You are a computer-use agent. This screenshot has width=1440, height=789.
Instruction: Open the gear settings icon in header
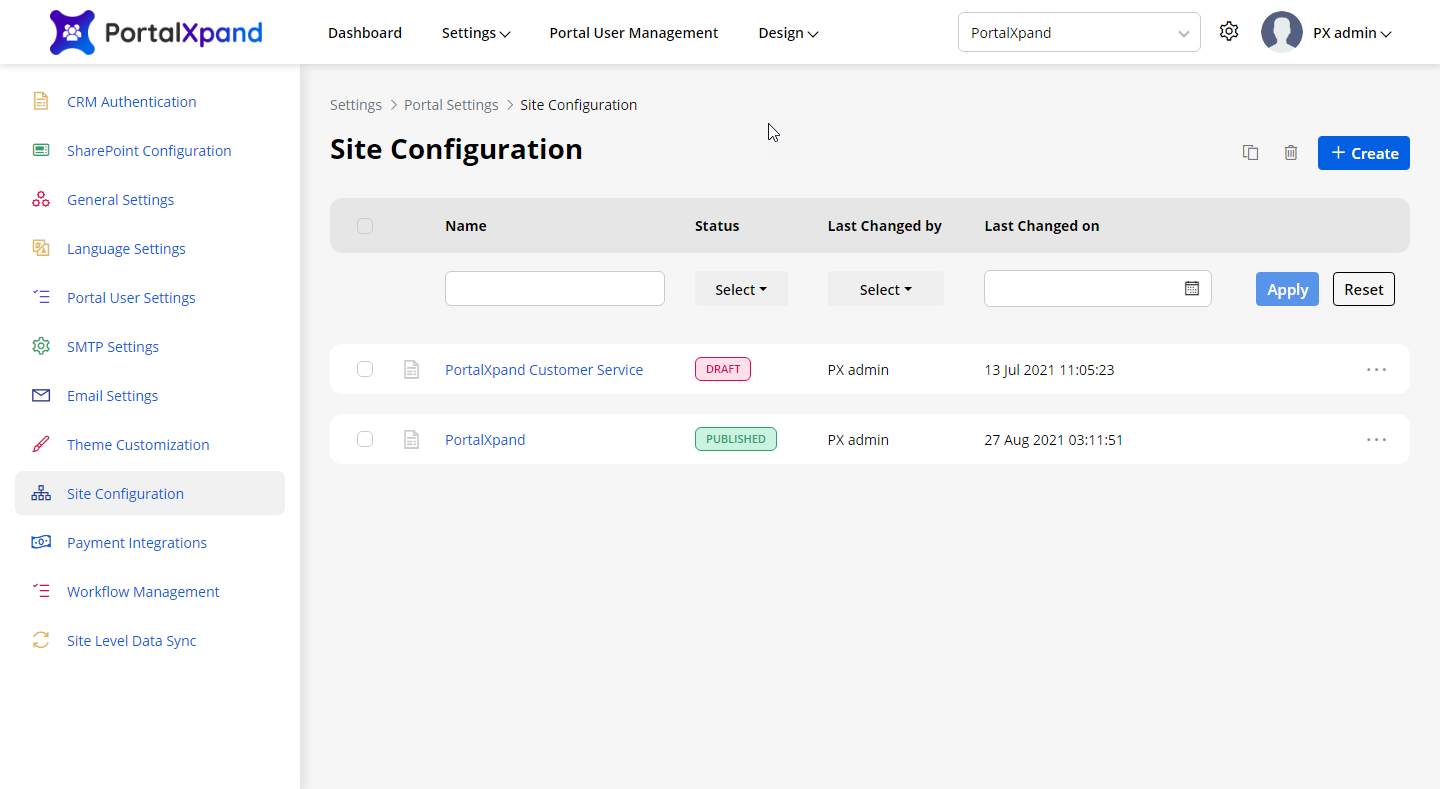(1229, 32)
